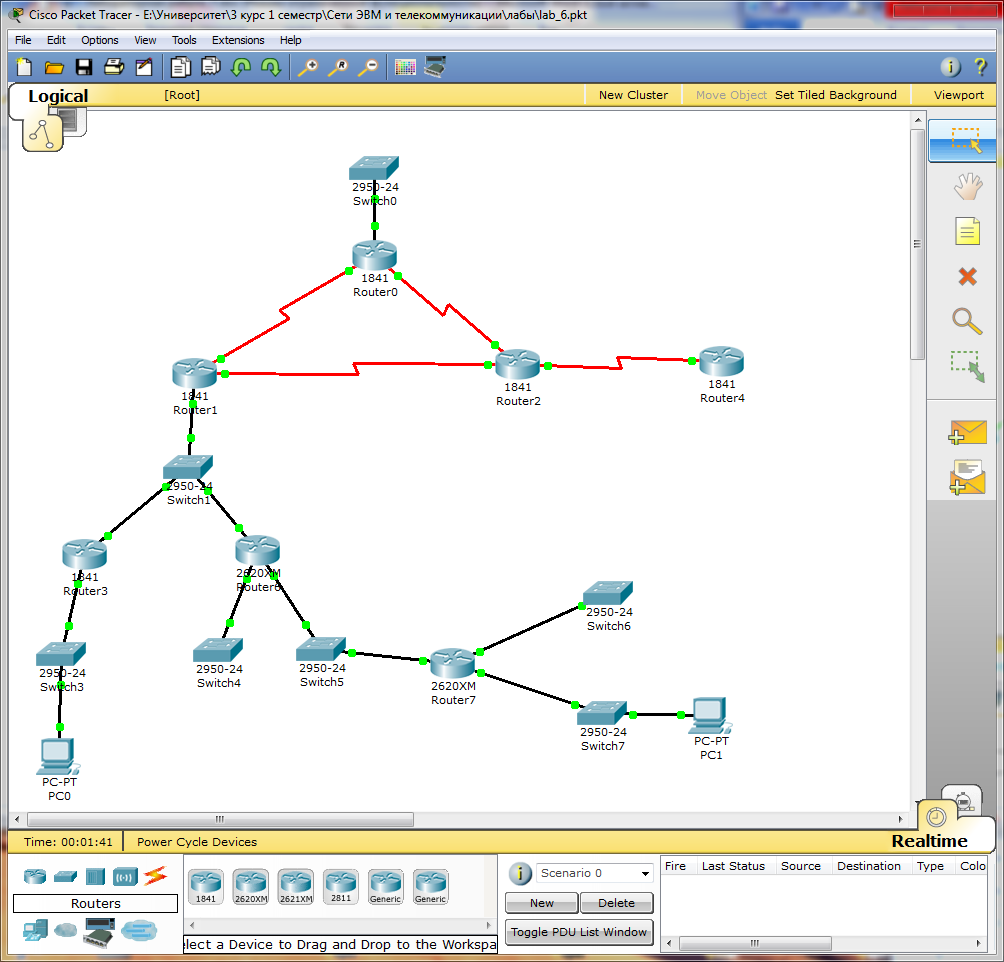The width and height of the screenshot is (1004, 962).
Task: Open the drawing palette icon
Action: pos(405,67)
